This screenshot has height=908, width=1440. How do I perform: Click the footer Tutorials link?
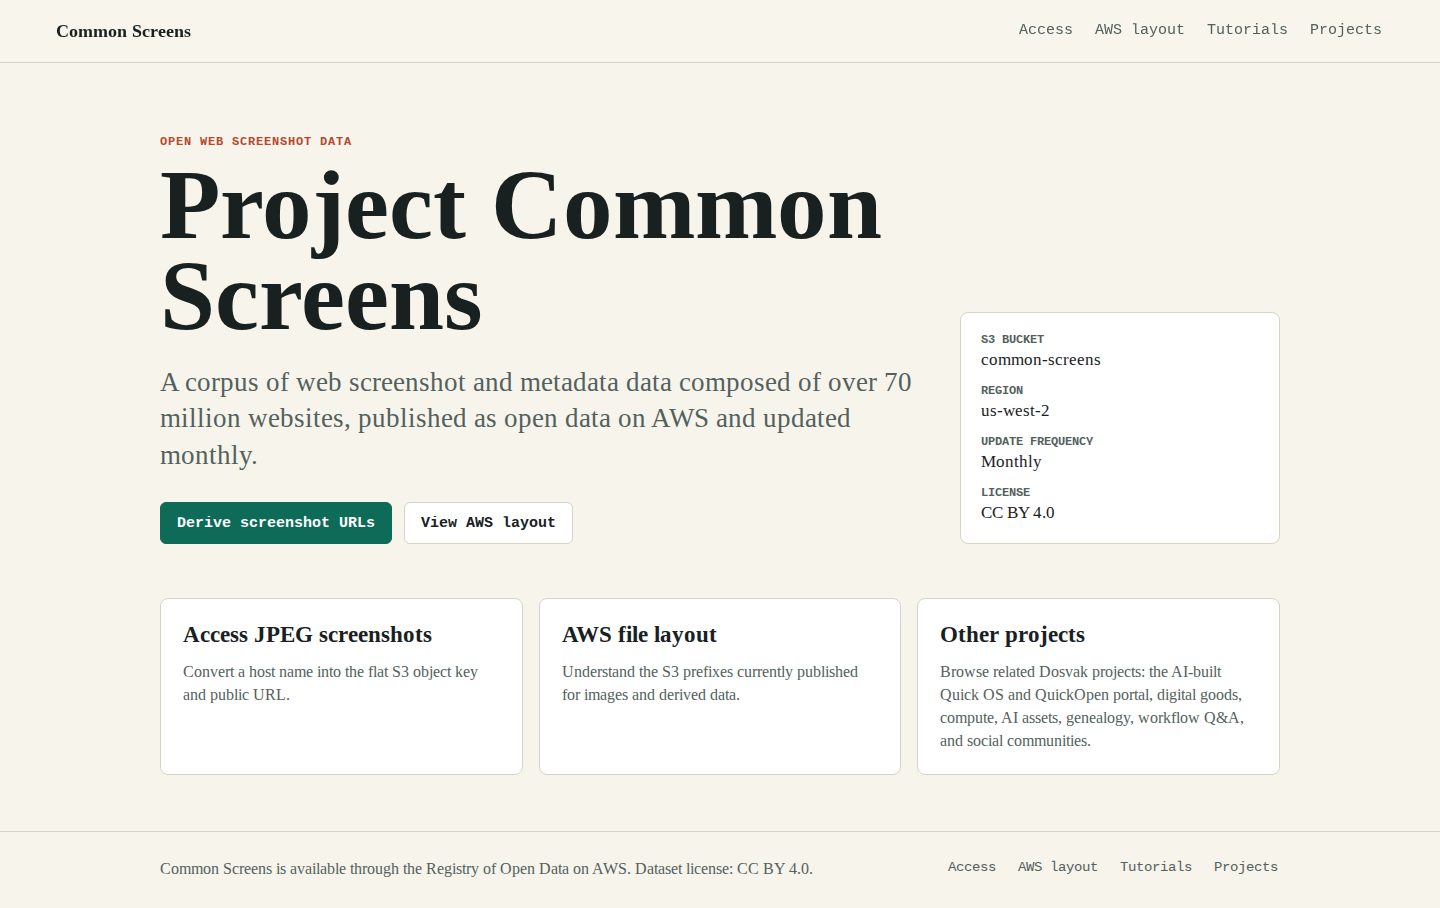click(x=1155, y=867)
